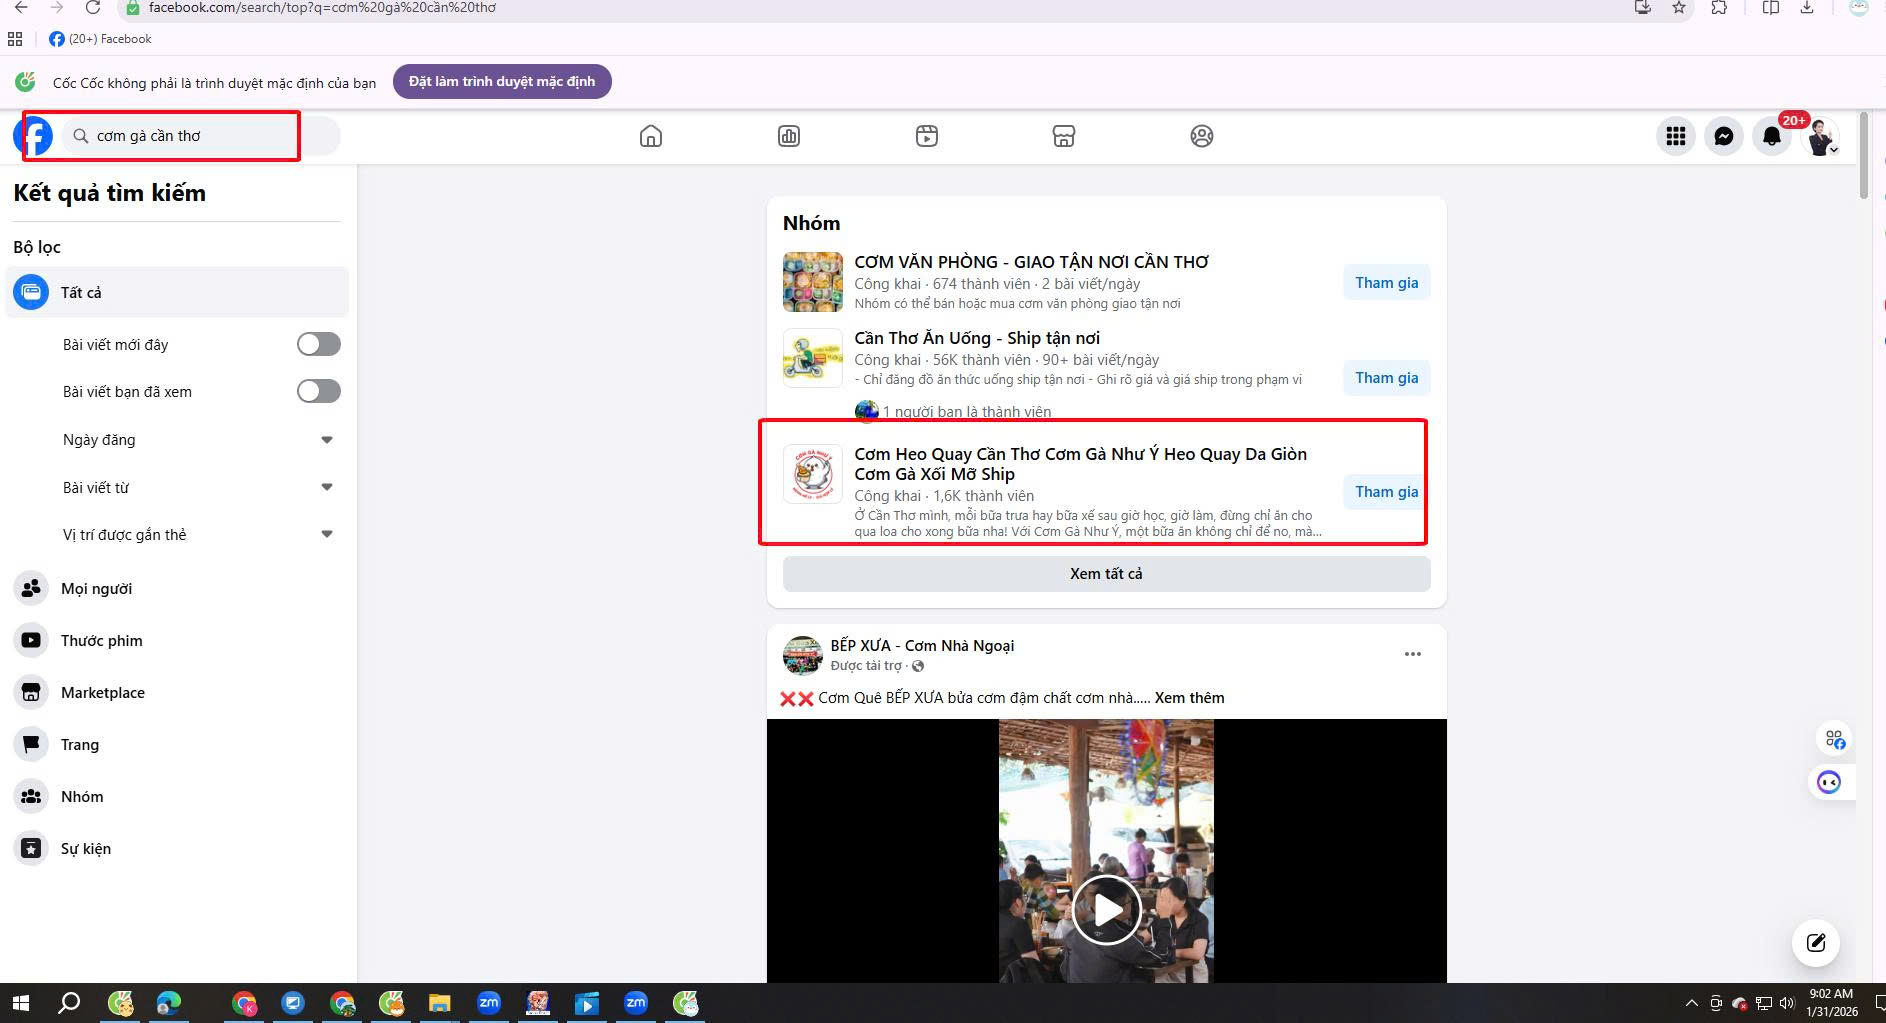Click the Facebook logo
The width and height of the screenshot is (1886, 1023).
[x=34, y=136]
